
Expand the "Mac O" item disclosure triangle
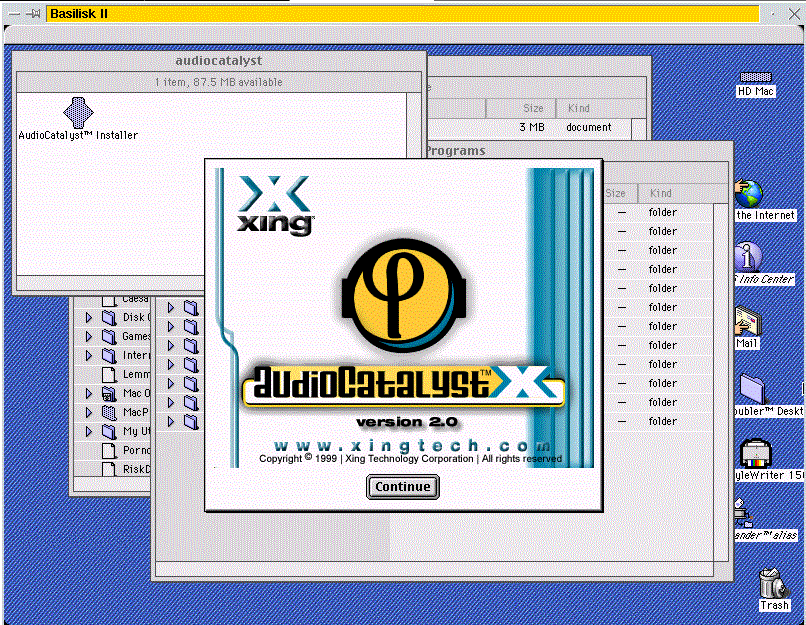[x=88, y=394]
